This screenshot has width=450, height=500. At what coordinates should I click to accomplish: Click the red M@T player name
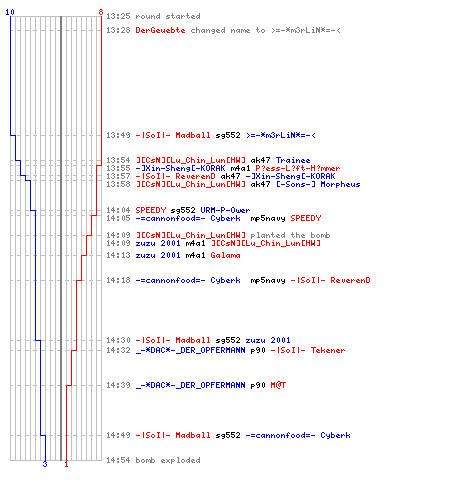coord(278,385)
